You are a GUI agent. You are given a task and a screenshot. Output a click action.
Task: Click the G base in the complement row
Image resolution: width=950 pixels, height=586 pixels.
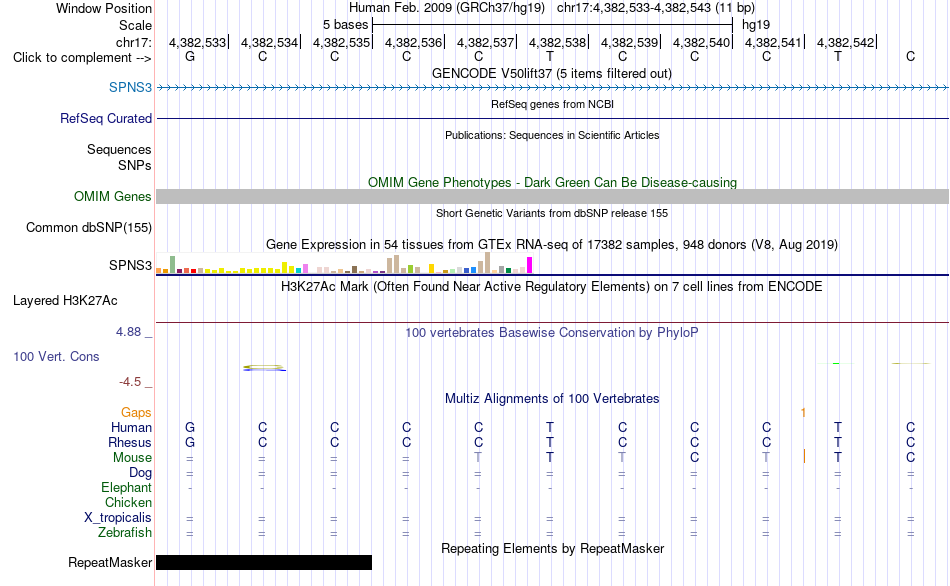190,56
